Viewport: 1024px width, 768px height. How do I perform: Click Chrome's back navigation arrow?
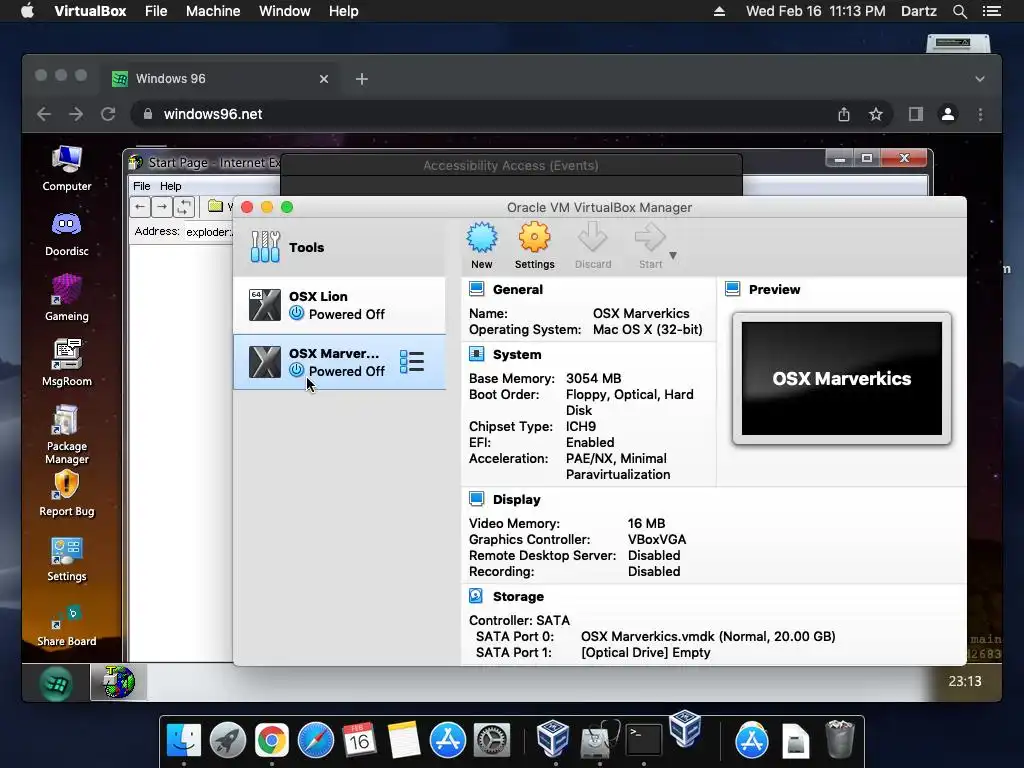(x=44, y=114)
